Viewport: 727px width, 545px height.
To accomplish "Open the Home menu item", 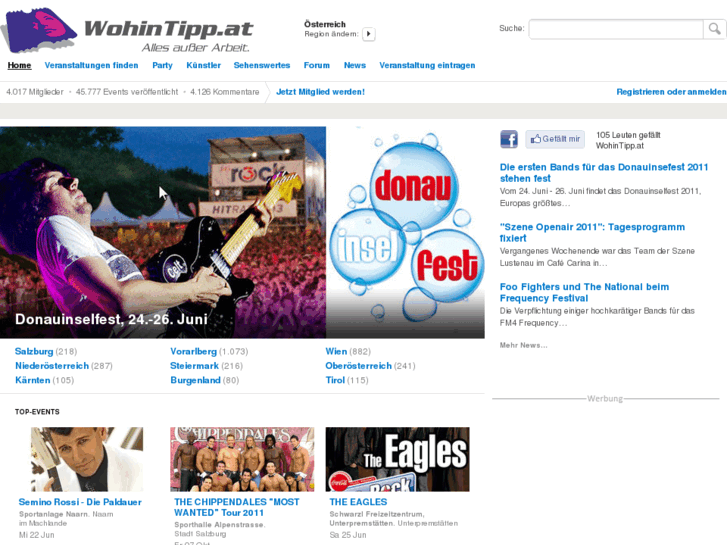I will point(19,65).
